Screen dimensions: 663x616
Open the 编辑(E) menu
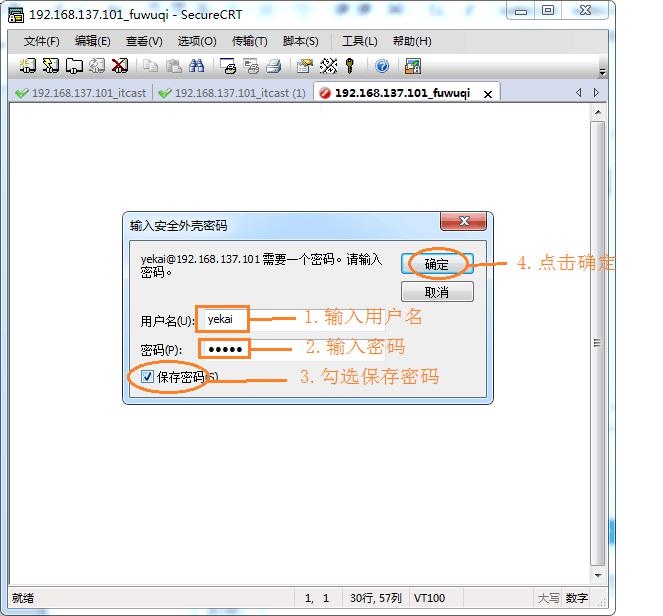[x=93, y=41]
